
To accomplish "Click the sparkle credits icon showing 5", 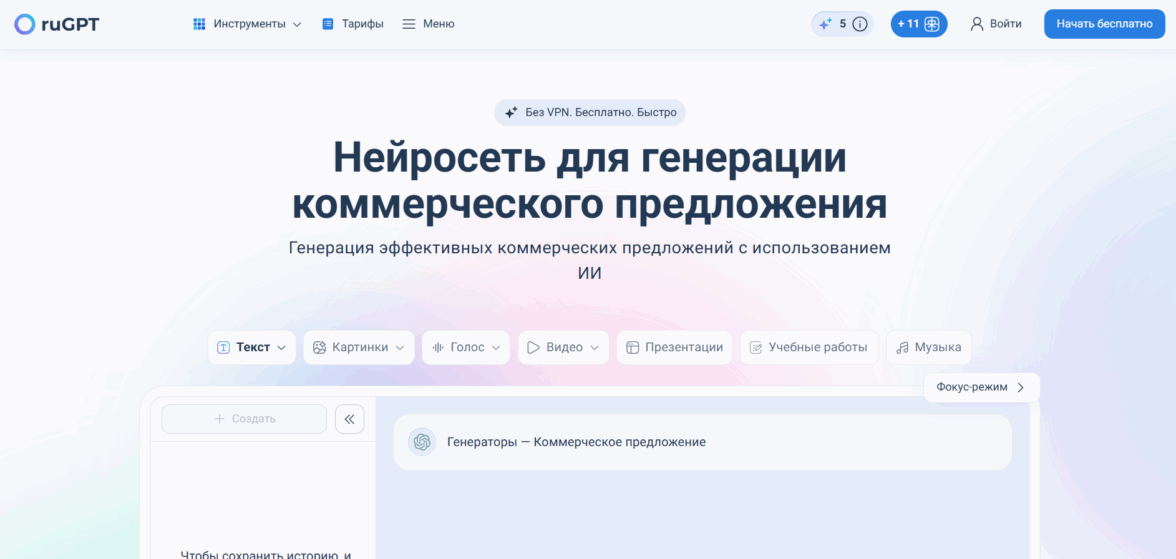I will coord(825,24).
